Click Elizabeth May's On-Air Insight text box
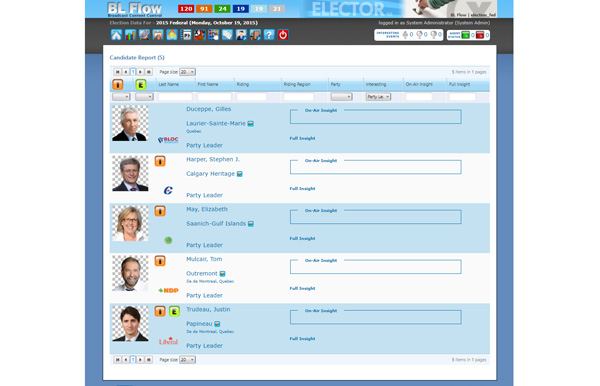 tap(375, 217)
